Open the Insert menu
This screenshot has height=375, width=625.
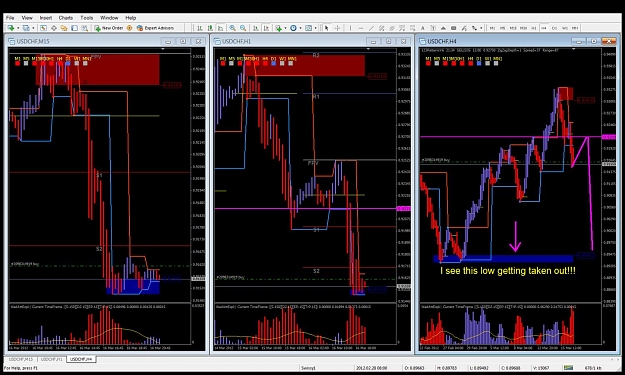pyautogui.click(x=45, y=18)
